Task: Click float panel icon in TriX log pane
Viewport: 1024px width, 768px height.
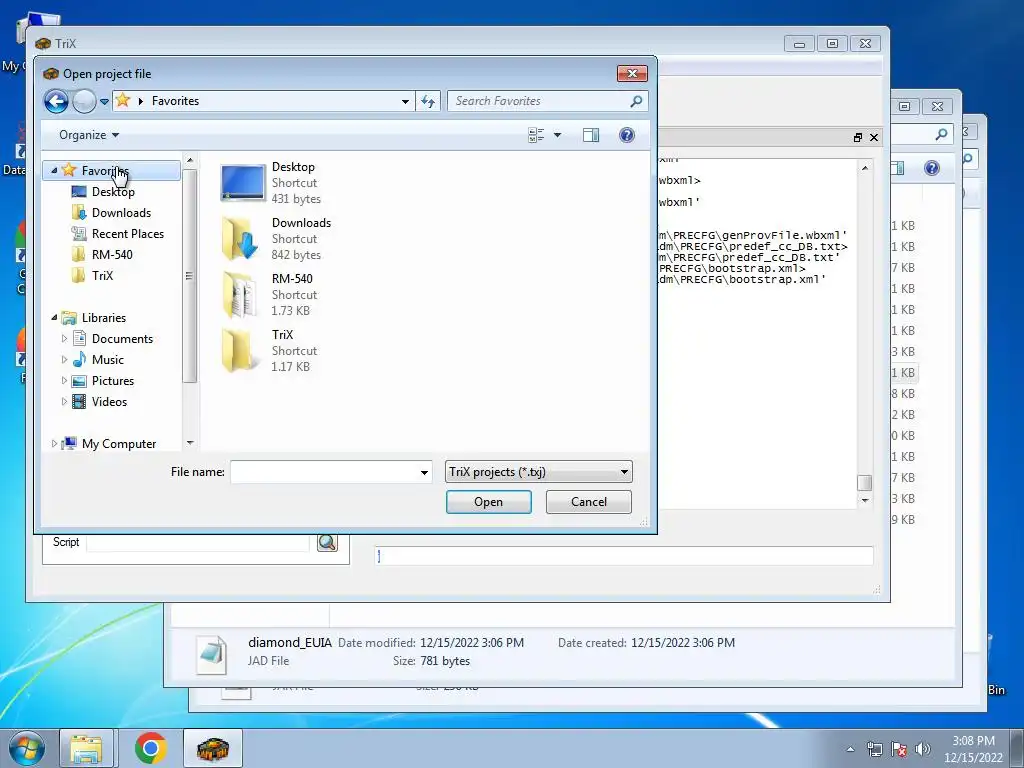Action: [858, 138]
